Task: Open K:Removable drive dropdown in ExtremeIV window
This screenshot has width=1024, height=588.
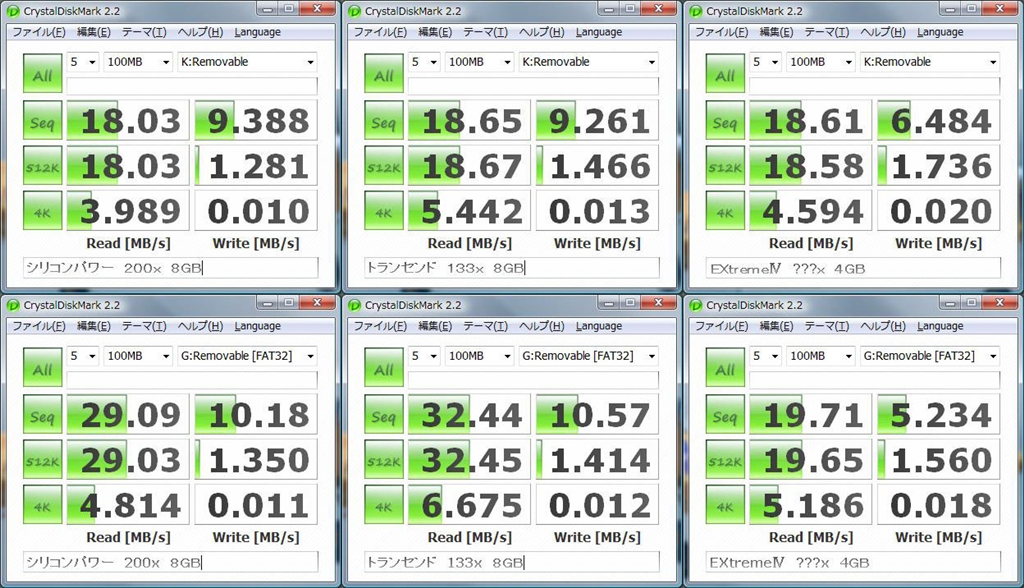Action: click(x=929, y=62)
